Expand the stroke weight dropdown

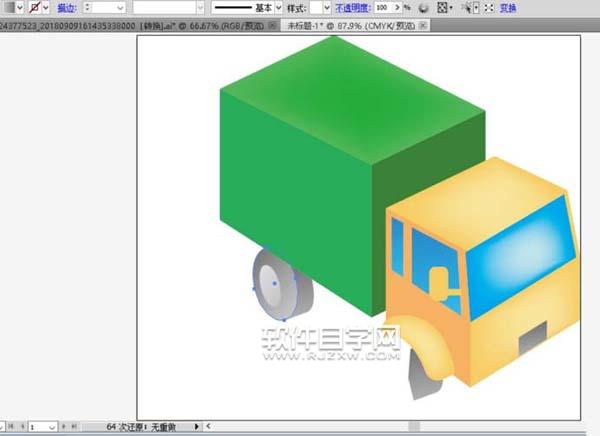pyautogui.click(x=120, y=8)
